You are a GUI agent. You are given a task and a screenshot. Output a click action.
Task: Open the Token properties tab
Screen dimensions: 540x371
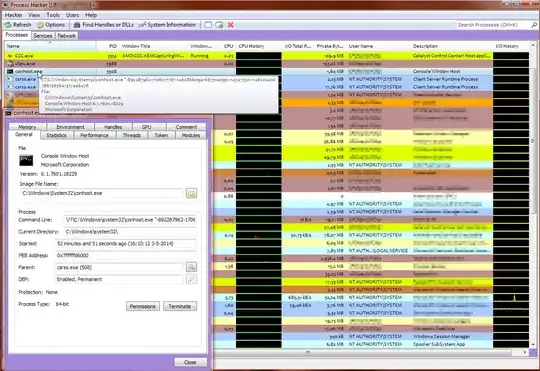[161, 135]
